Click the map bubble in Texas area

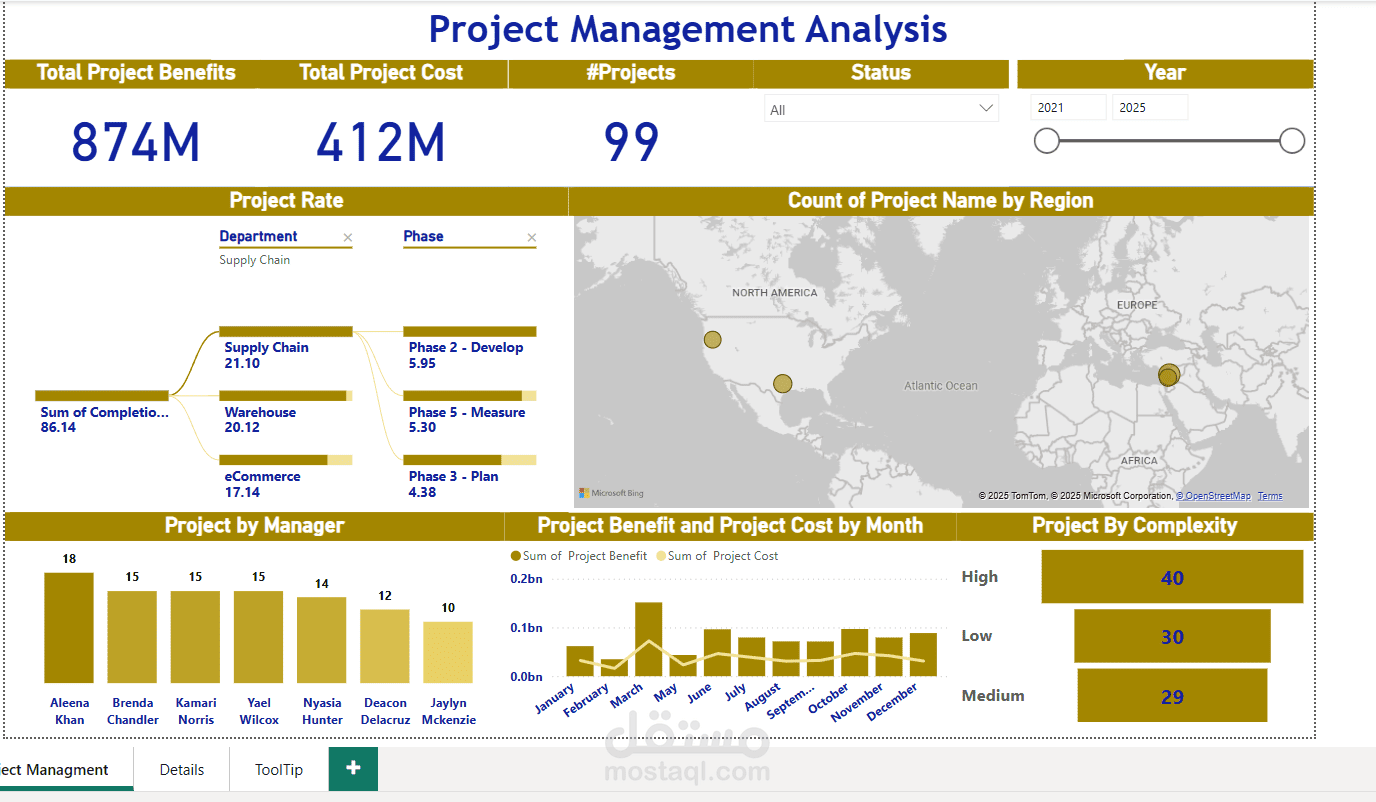[783, 384]
